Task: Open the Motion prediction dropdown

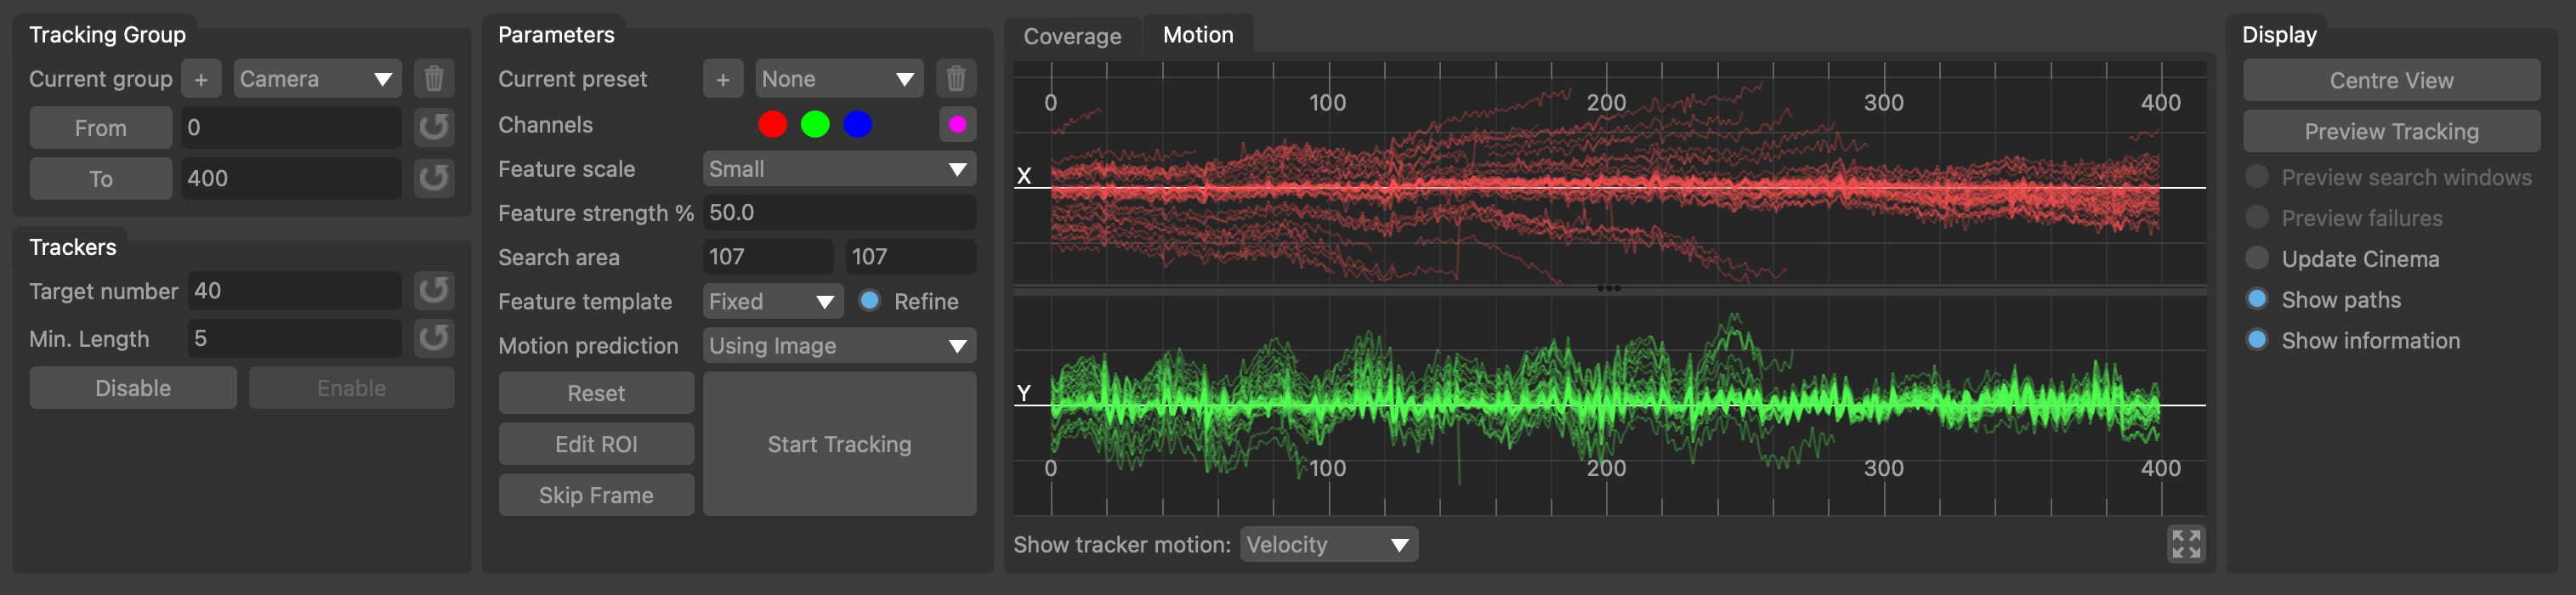Action: [839, 346]
